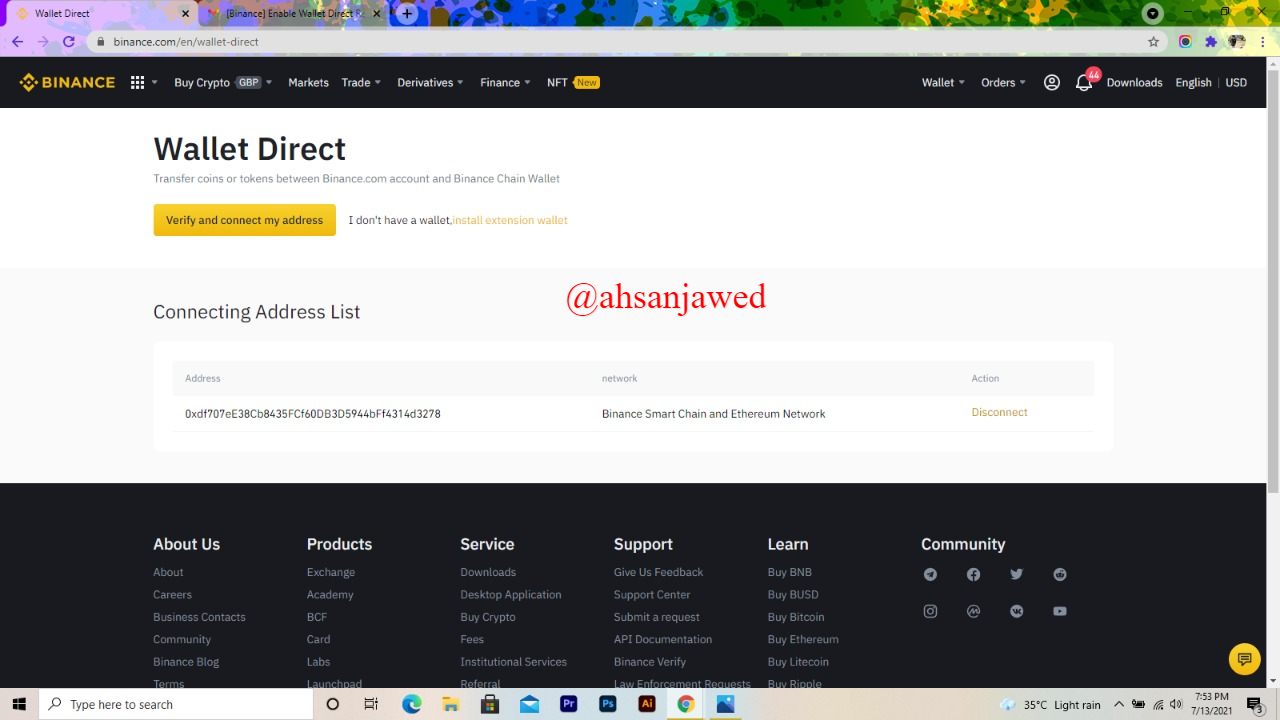The image size is (1280, 720).
Task: Open the NFT menu item
Action: tap(573, 82)
